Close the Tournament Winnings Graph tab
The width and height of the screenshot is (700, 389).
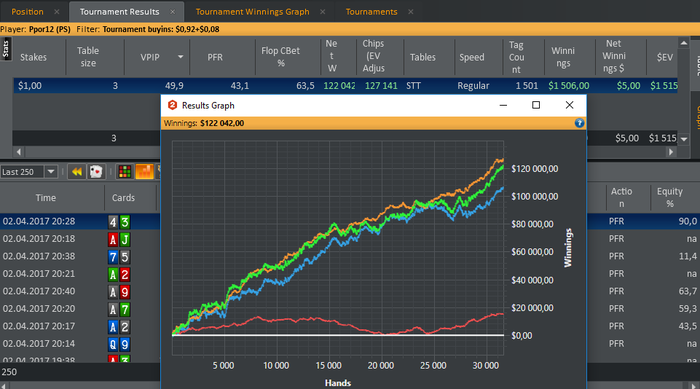[x=322, y=12]
